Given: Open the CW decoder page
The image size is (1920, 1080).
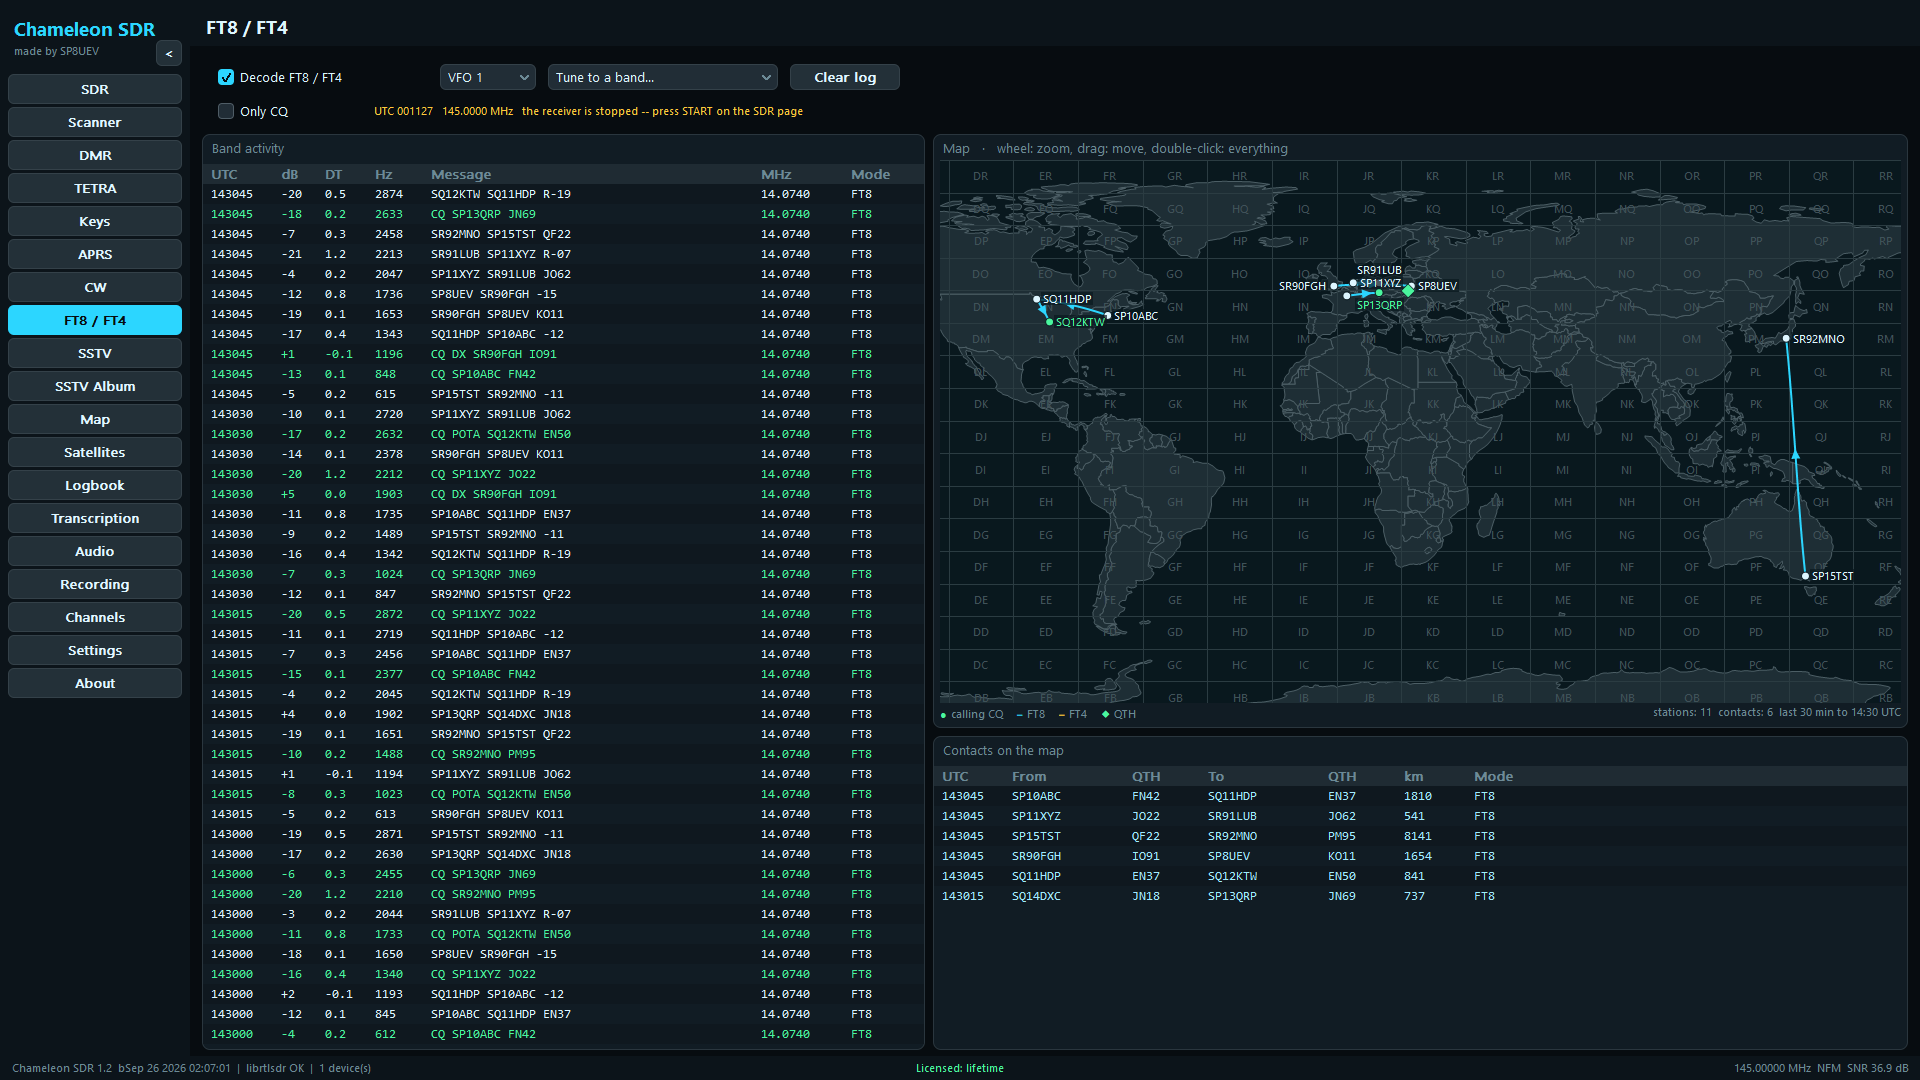Looking at the screenshot, I should point(95,287).
